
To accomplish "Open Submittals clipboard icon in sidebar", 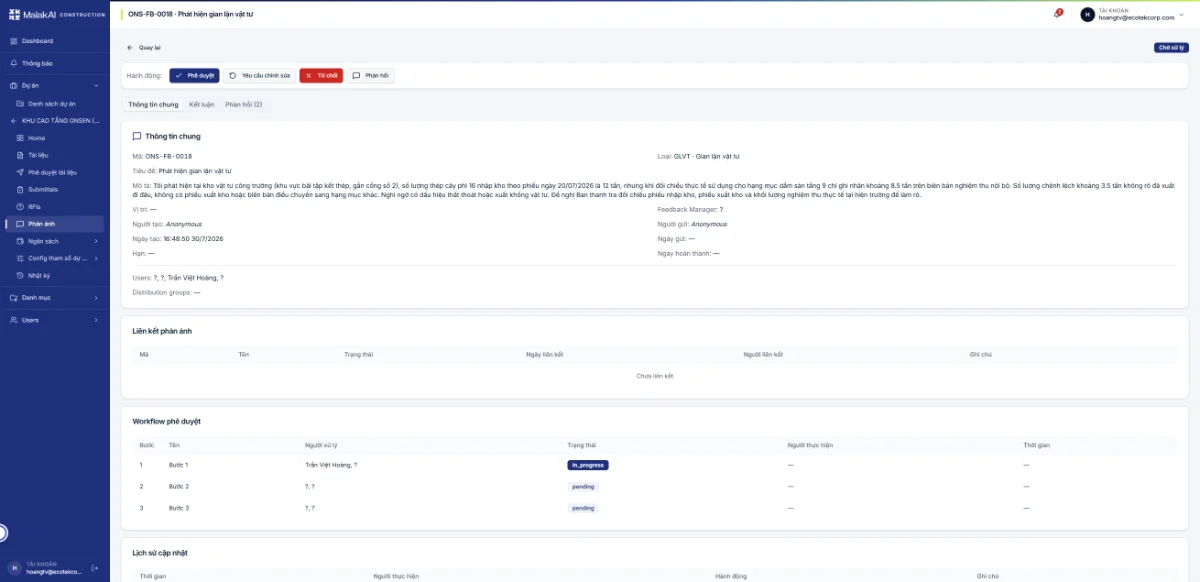I will (20, 189).
